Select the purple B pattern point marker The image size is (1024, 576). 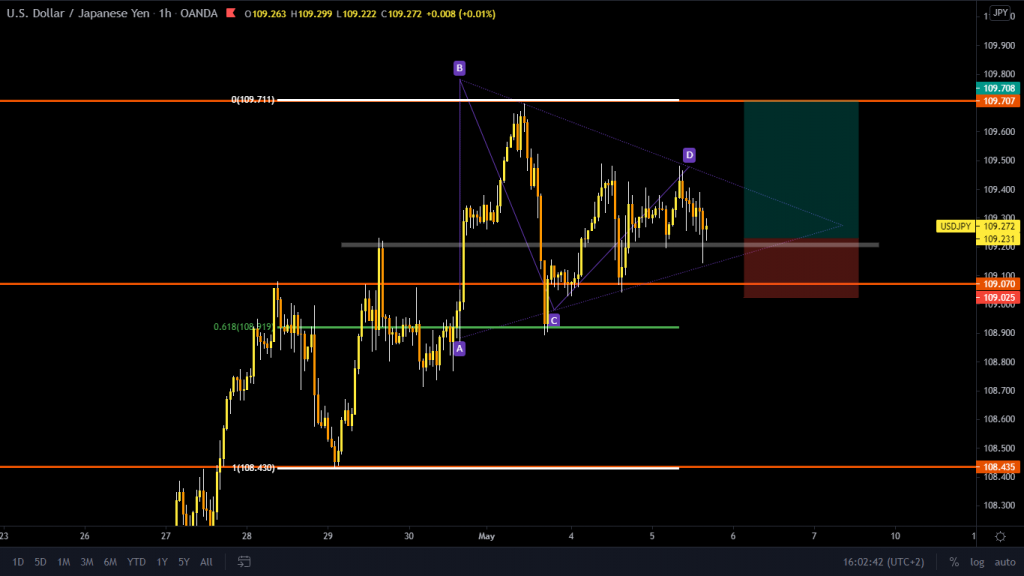click(x=459, y=68)
